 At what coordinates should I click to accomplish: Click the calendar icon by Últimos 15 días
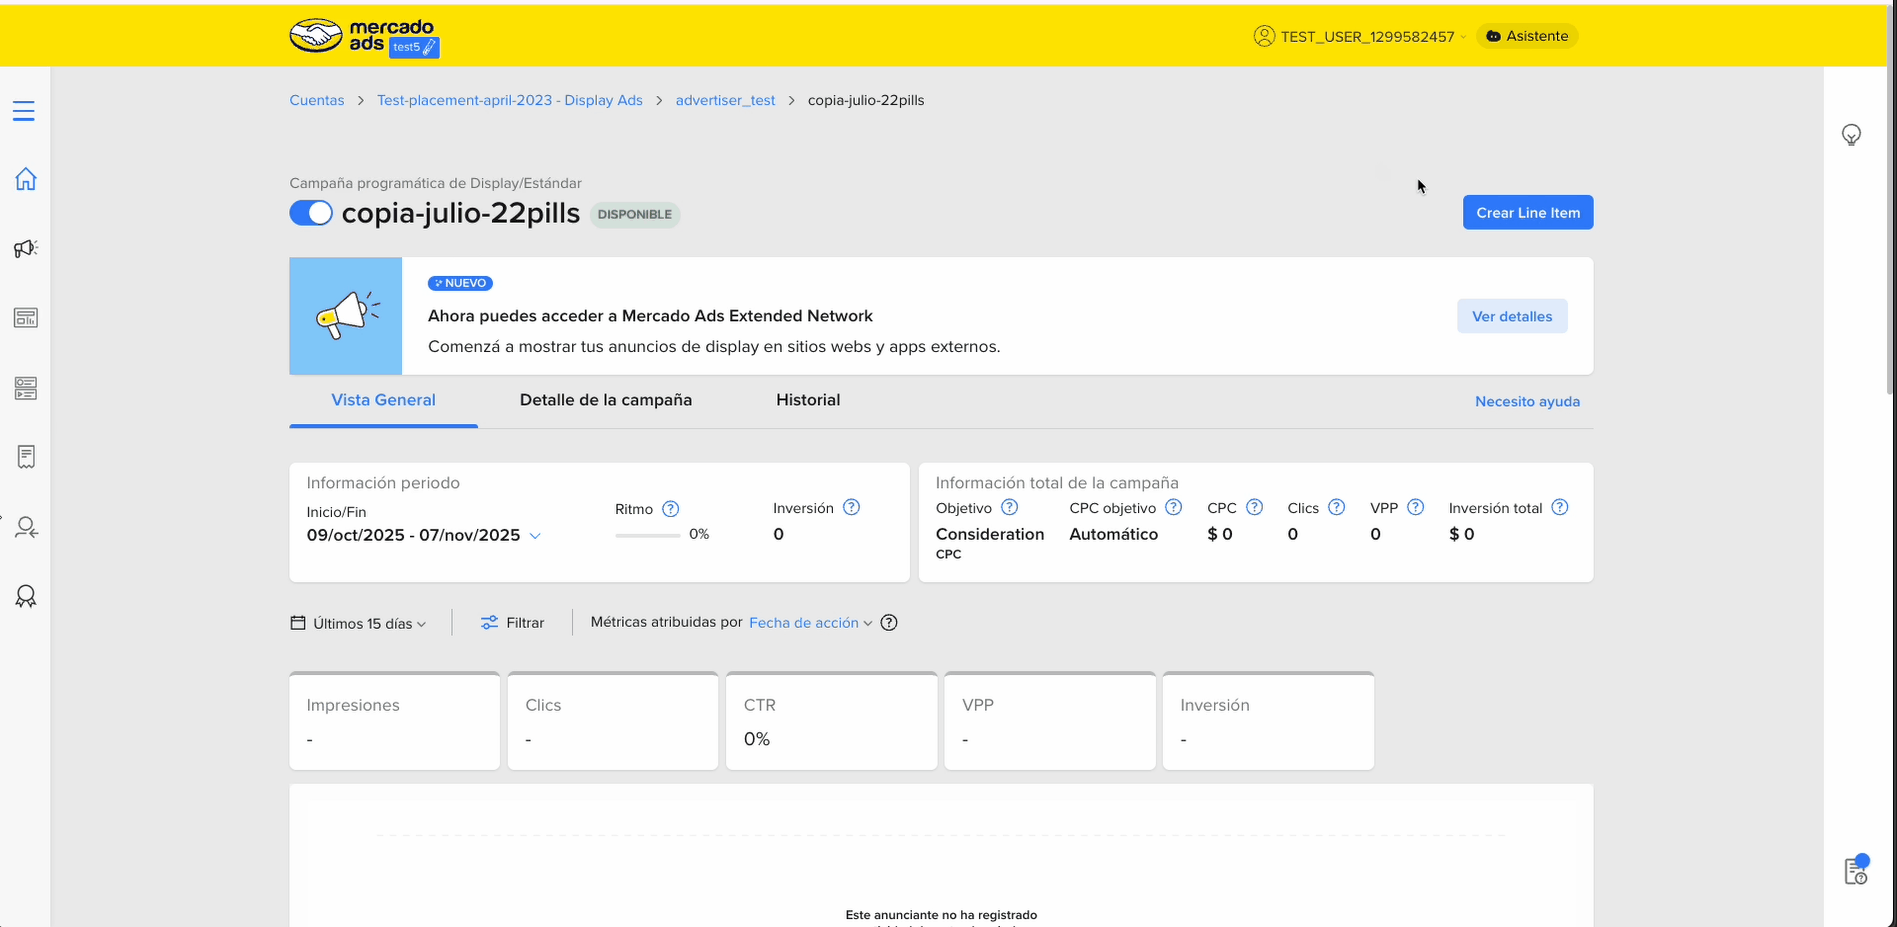[x=298, y=623]
